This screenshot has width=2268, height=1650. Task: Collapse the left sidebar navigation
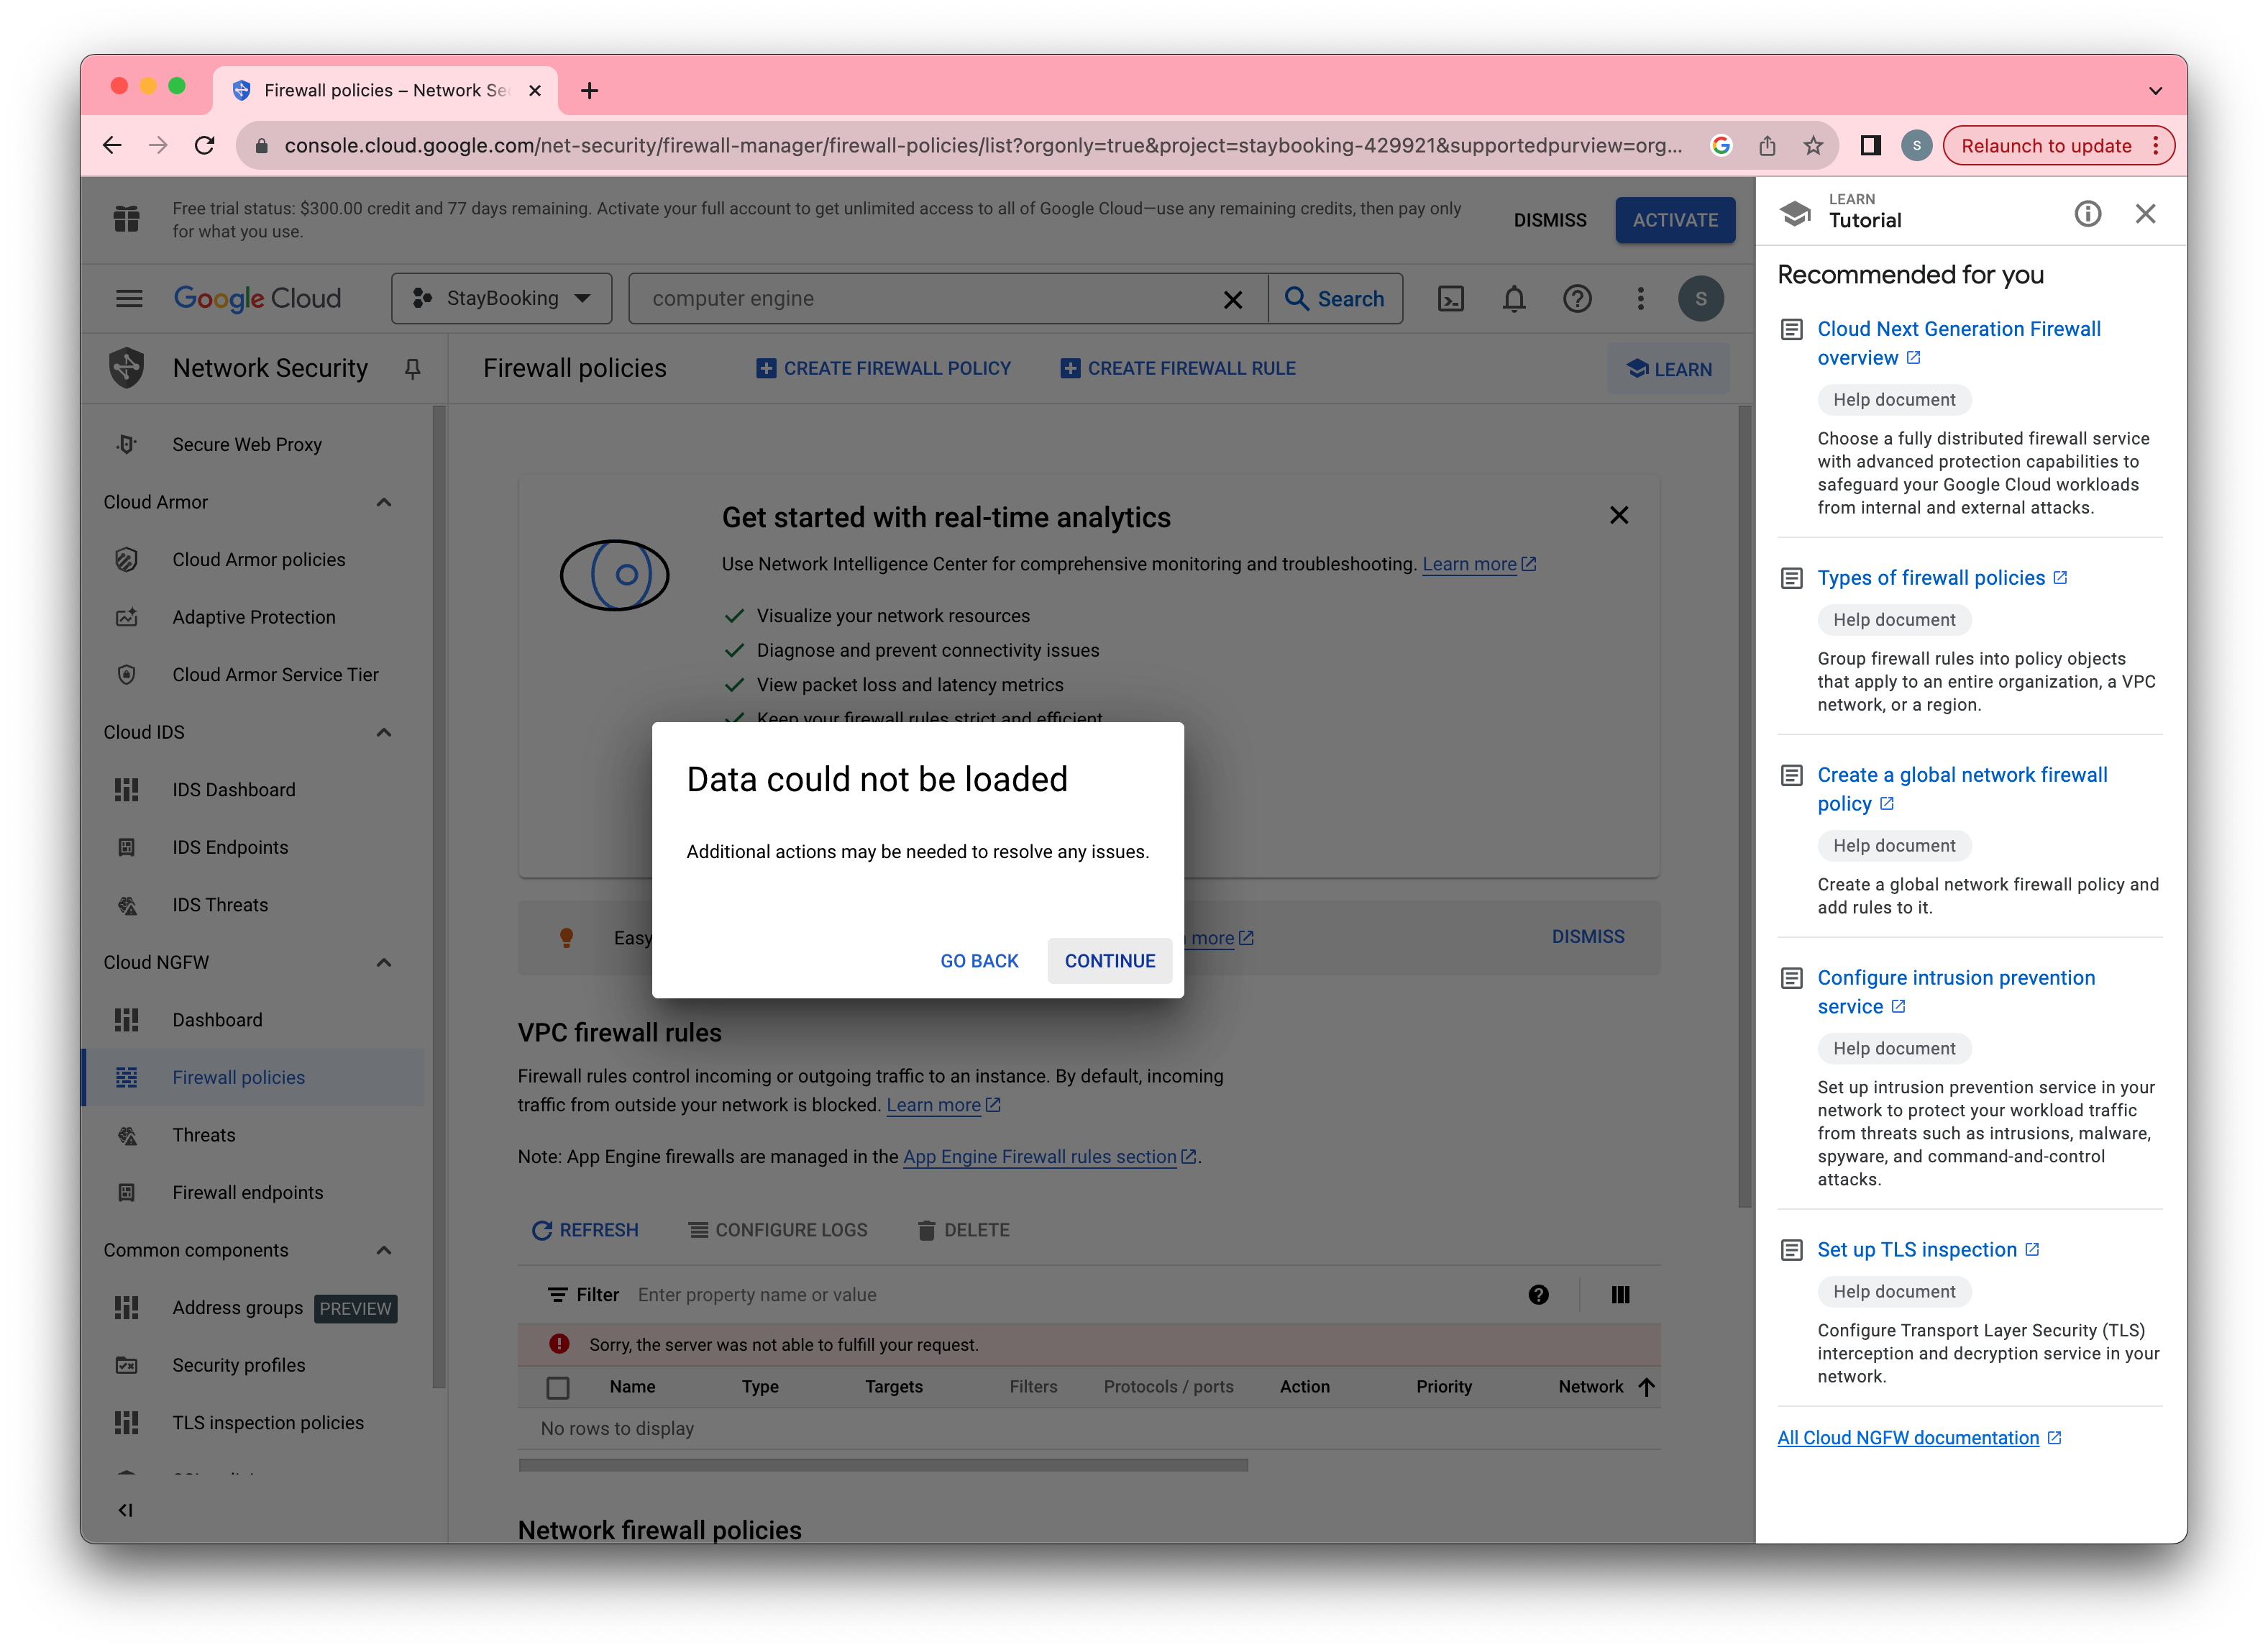(125, 1510)
